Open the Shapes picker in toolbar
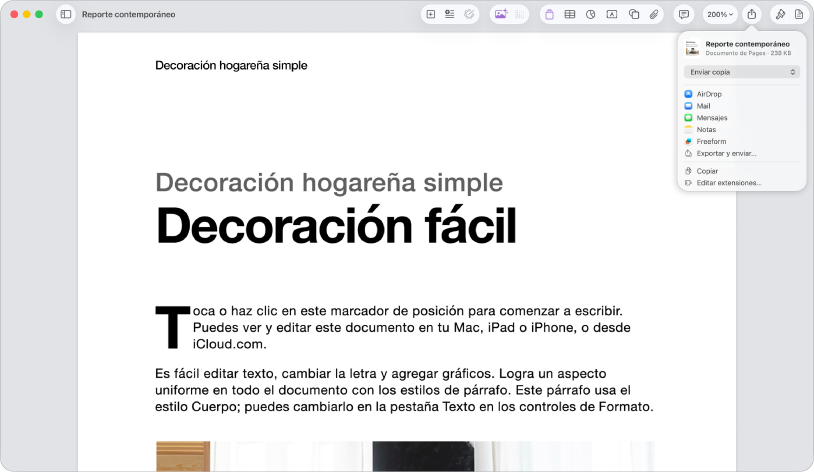814x473 pixels. pyautogui.click(x=634, y=15)
